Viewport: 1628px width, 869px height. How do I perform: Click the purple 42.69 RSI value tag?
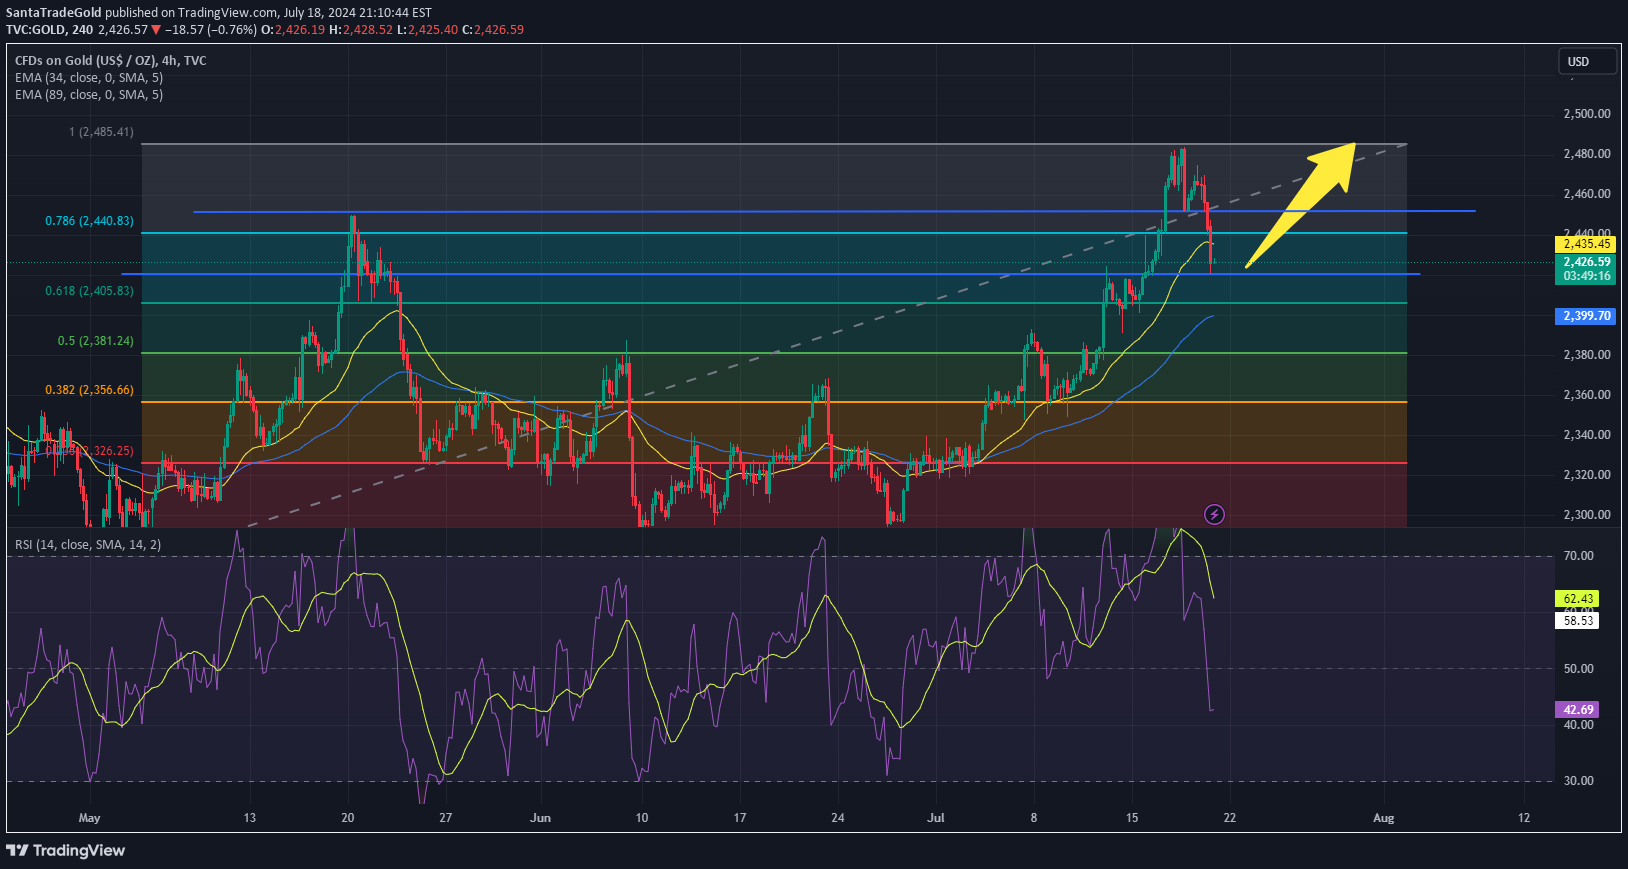[x=1578, y=709]
